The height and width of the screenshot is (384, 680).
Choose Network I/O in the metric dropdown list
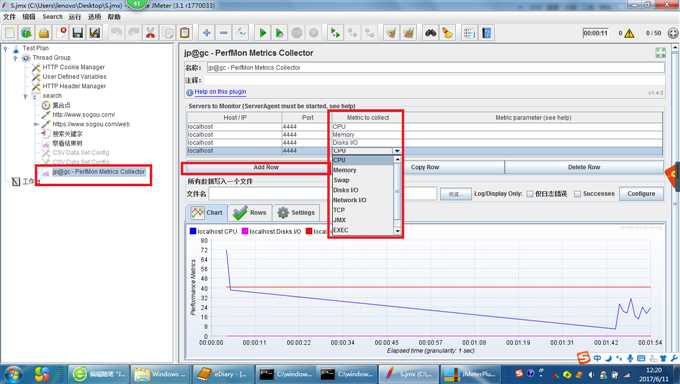362,200
